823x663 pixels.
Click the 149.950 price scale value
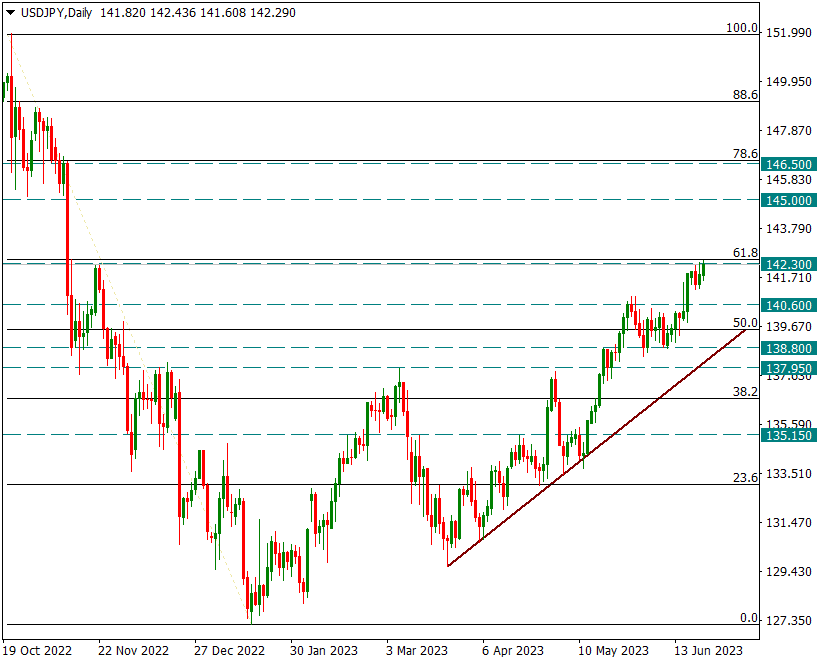(x=789, y=81)
